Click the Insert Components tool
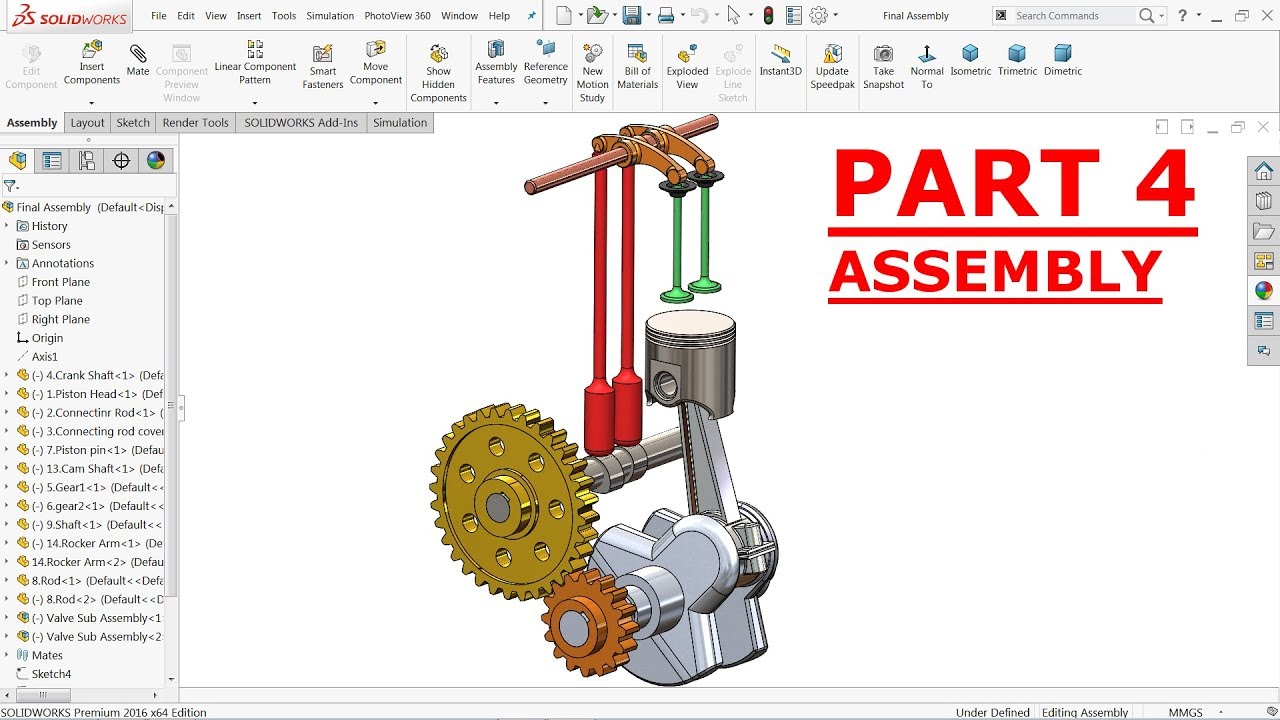This screenshot has width=1280, height=720. tap(91, 62)
